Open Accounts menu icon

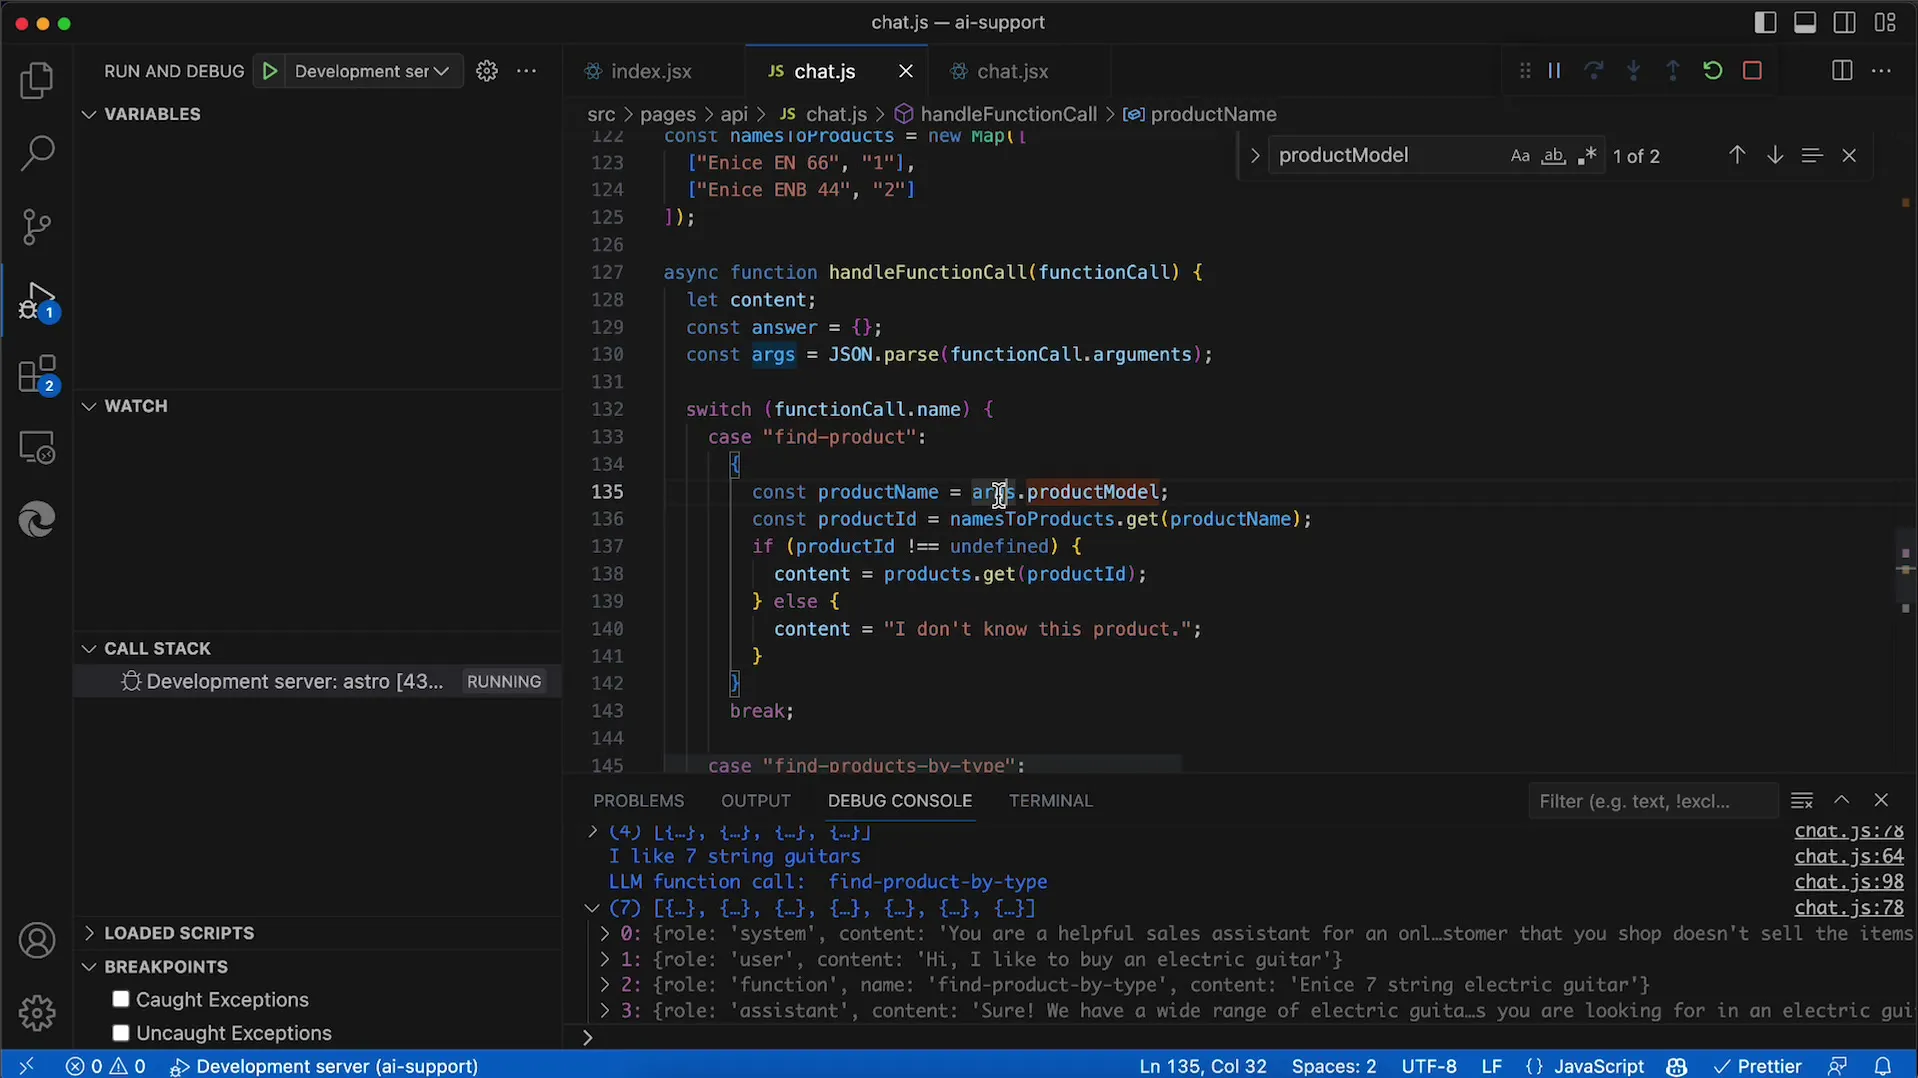[x=37, y=941]
